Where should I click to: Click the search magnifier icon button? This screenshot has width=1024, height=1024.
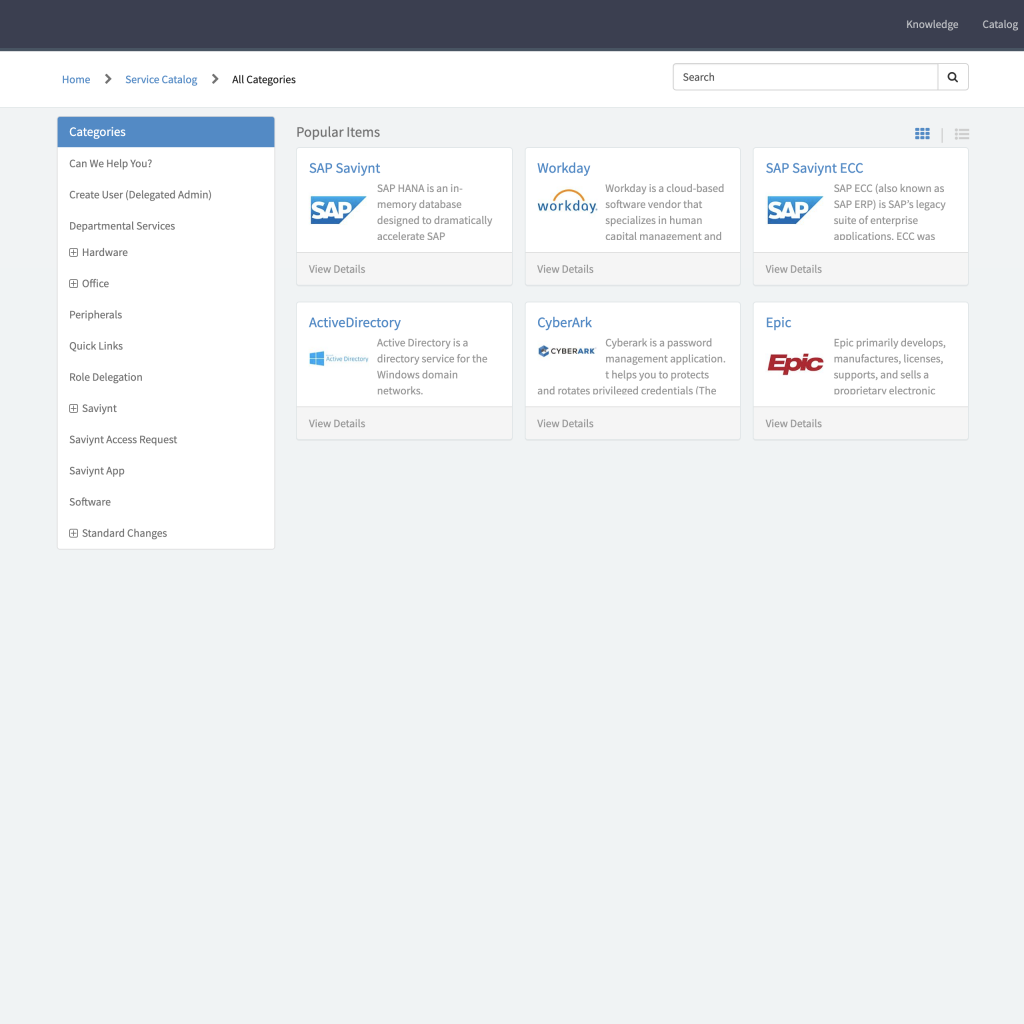coord(953,77)
